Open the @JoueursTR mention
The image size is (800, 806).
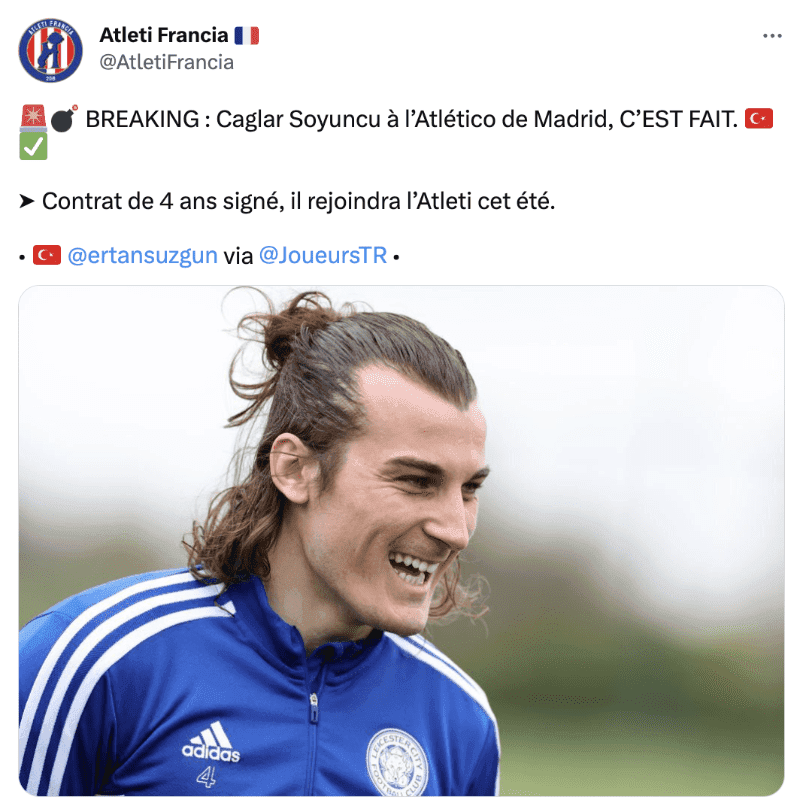point(323,255)
